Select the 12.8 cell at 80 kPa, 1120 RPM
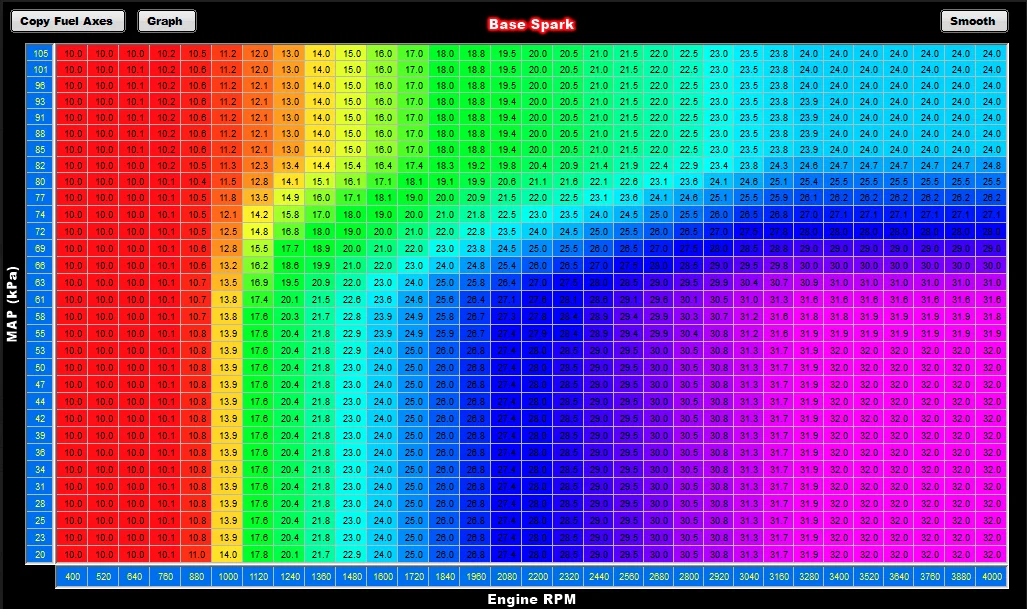Screen dimensions: 1027x609 tap(259, 181)
